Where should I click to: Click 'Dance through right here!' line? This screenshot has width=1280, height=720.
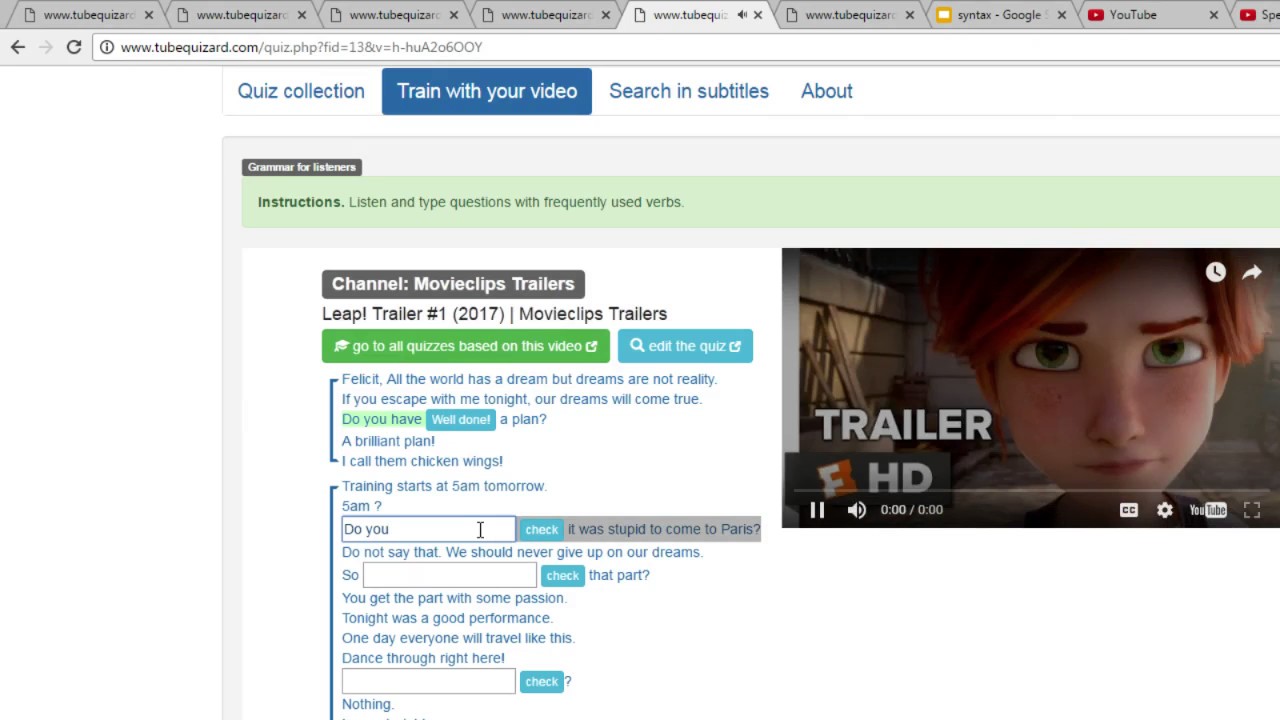point(423,658)
